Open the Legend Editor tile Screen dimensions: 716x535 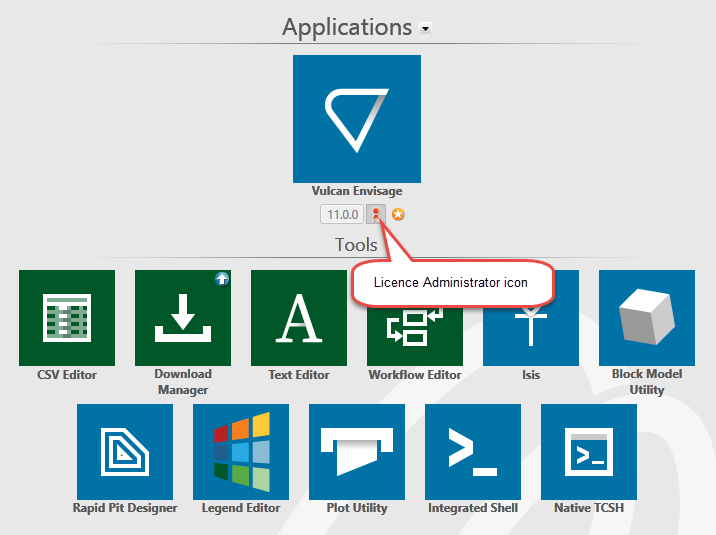pos(241,451)
